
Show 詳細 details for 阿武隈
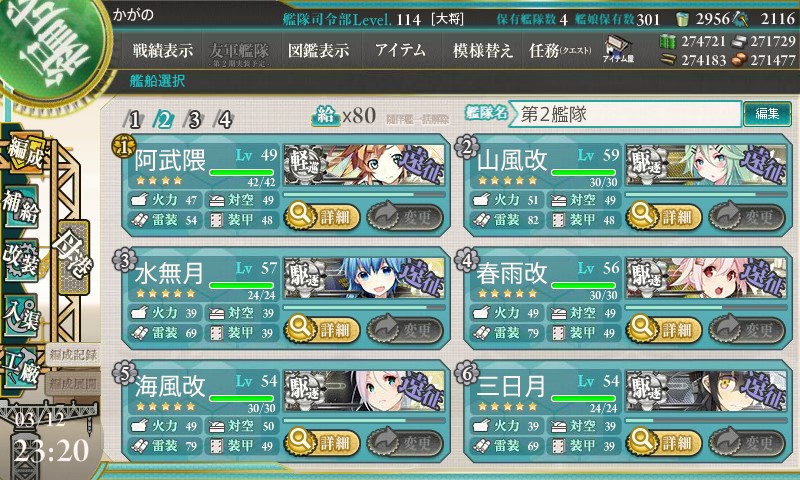(322, 217)
